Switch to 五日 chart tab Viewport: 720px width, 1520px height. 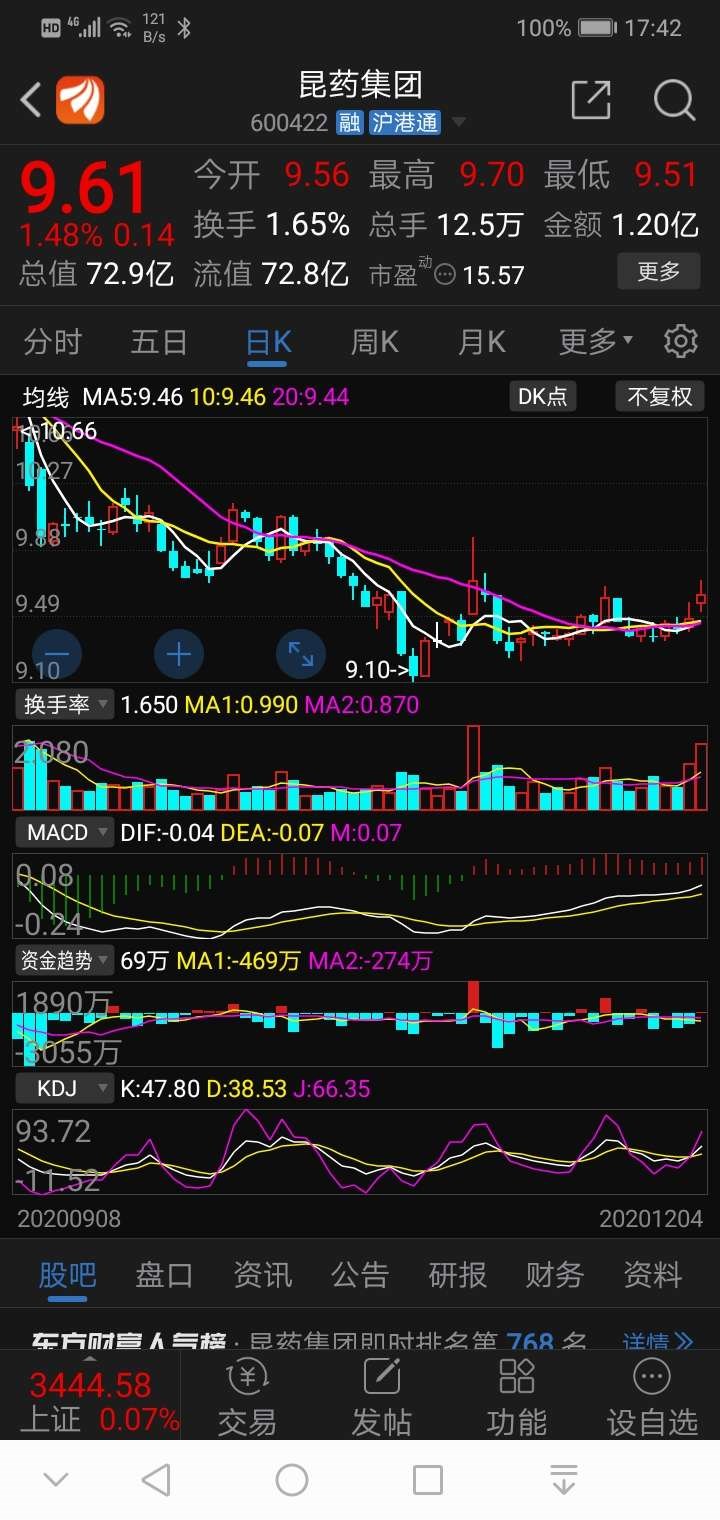point(159,342)
